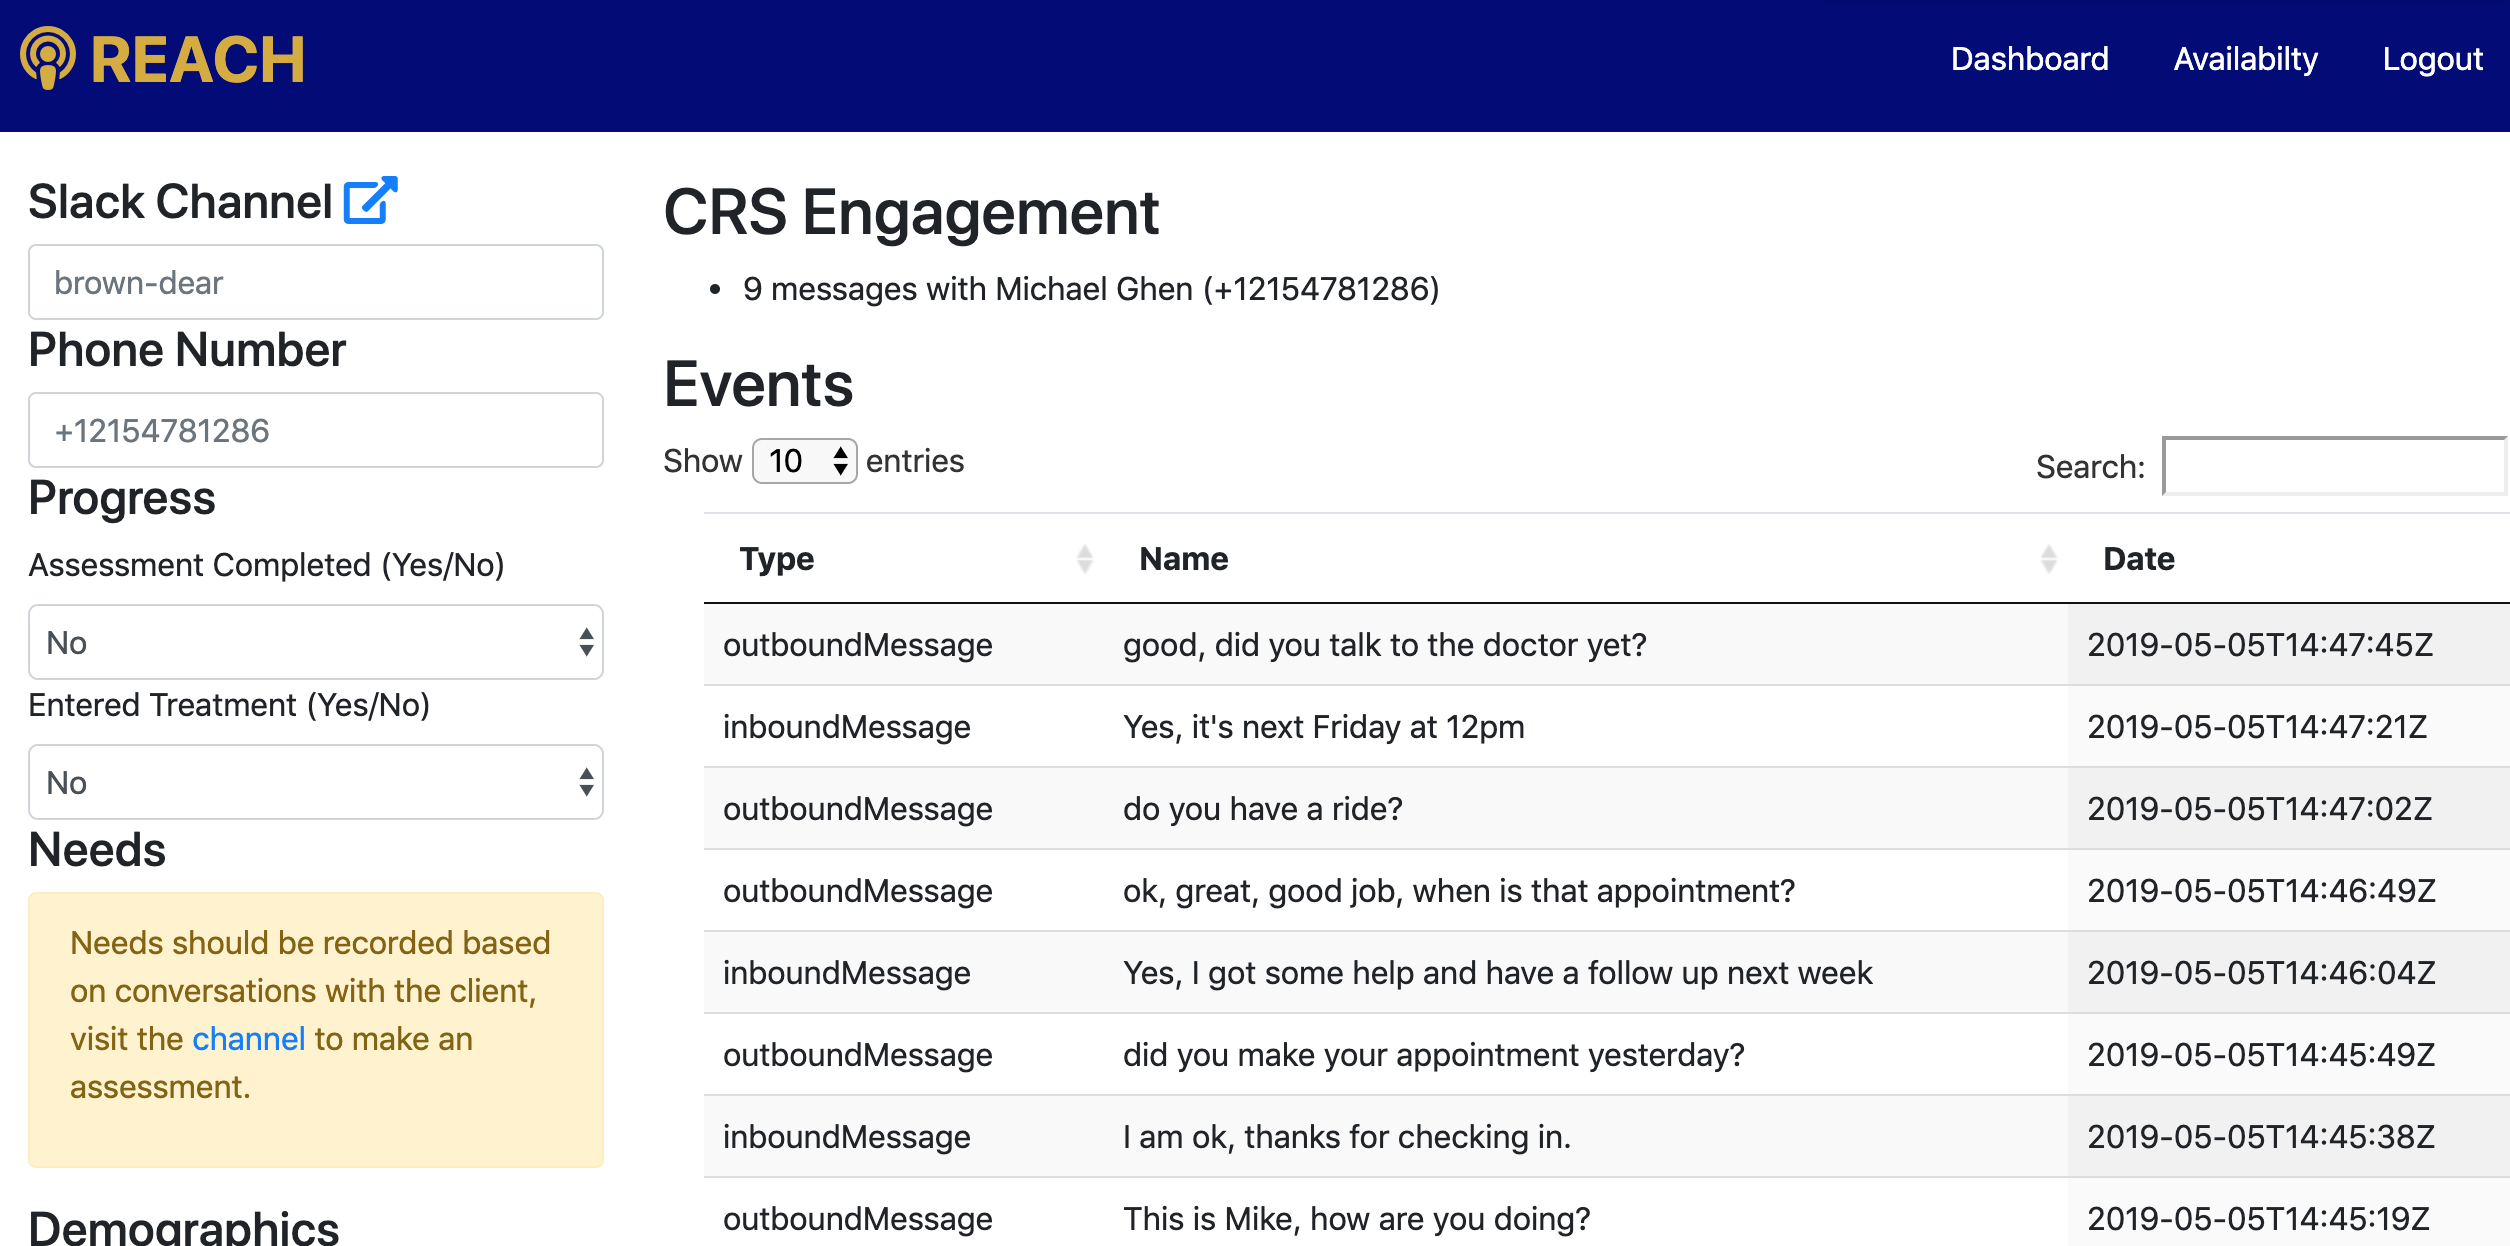Select the 'do you have a ride?' row

(1262, 809)
